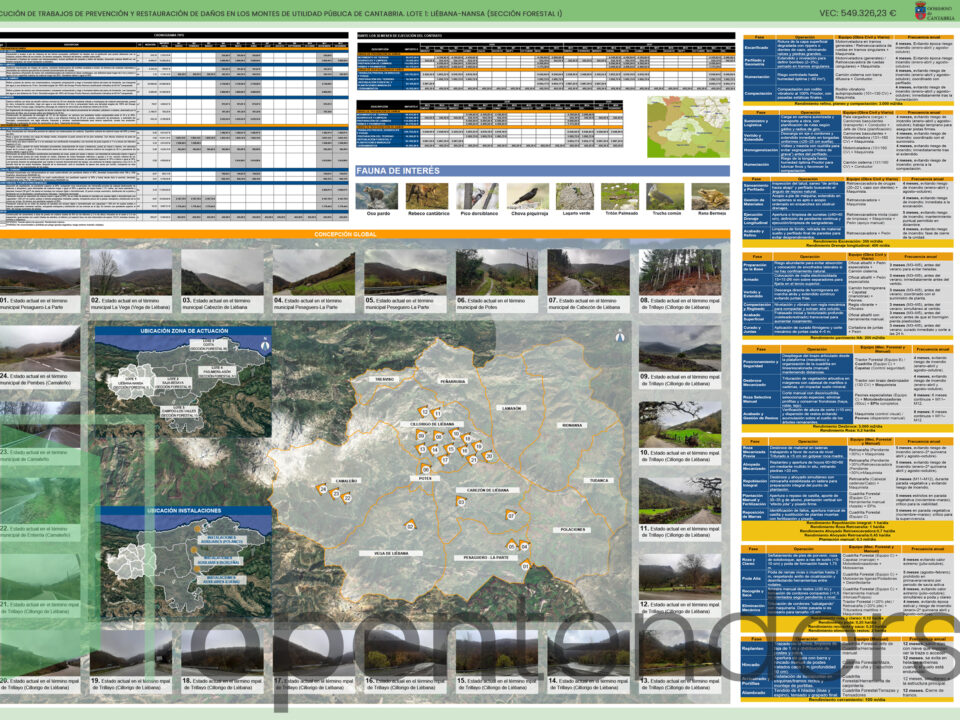Viewport: 960px width, 720px height.
Task: Click the Fauna de Interés heading
Action: 398,171
